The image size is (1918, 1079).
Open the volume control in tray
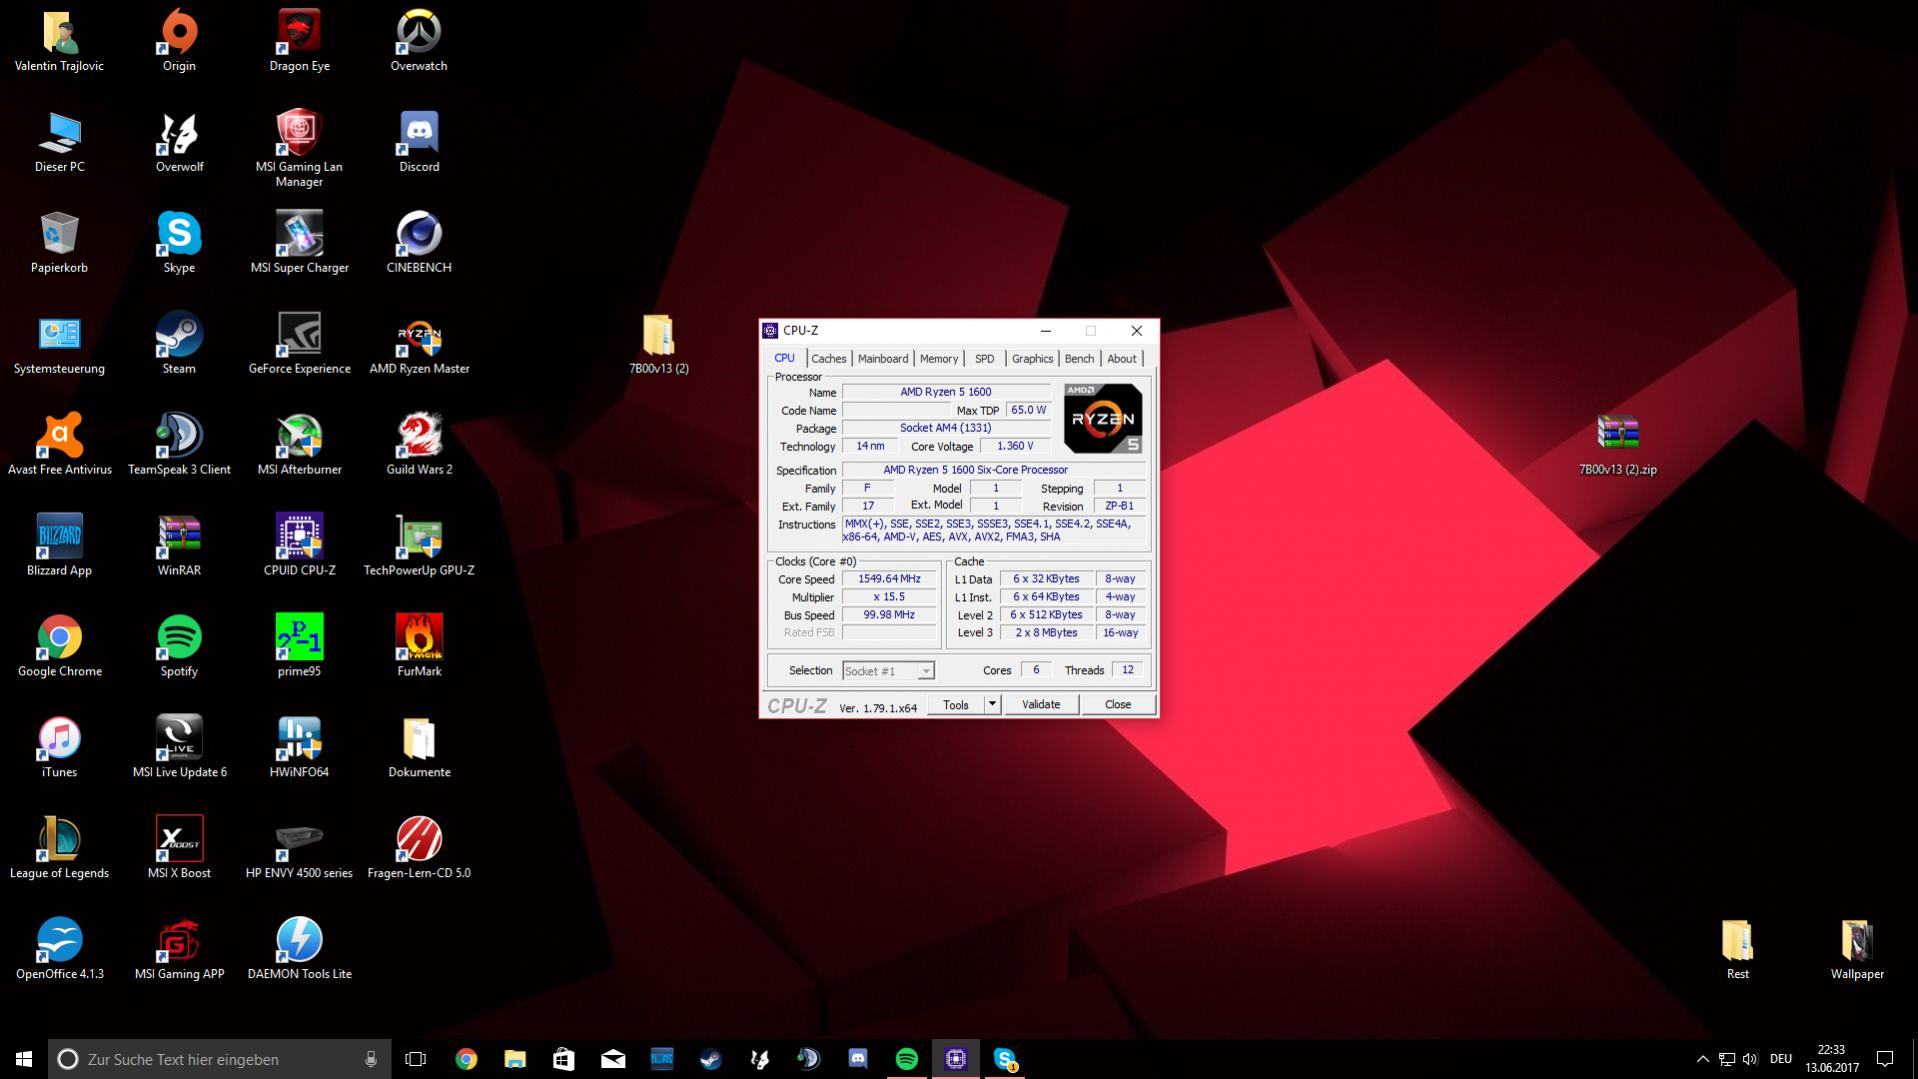tap(1750, 1059)
